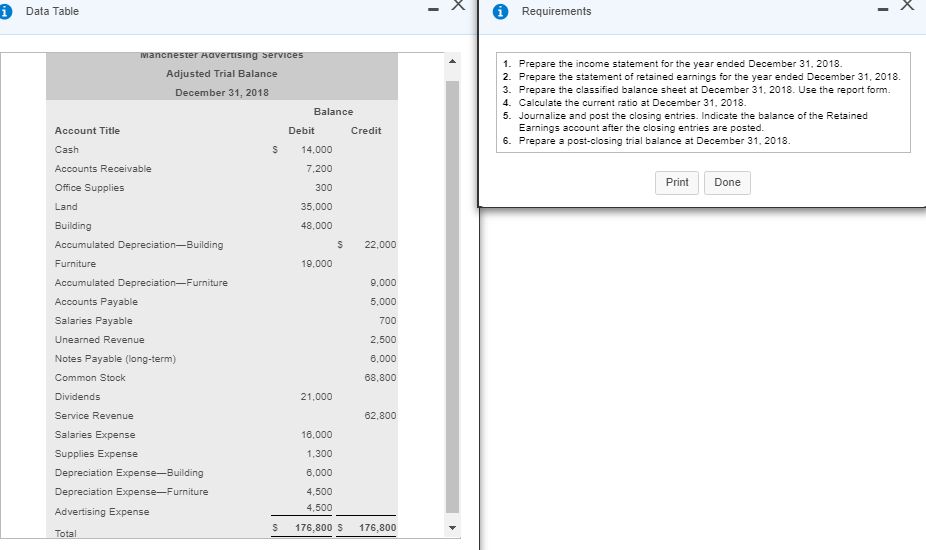Select the Cash account row label

click(67, 150)
